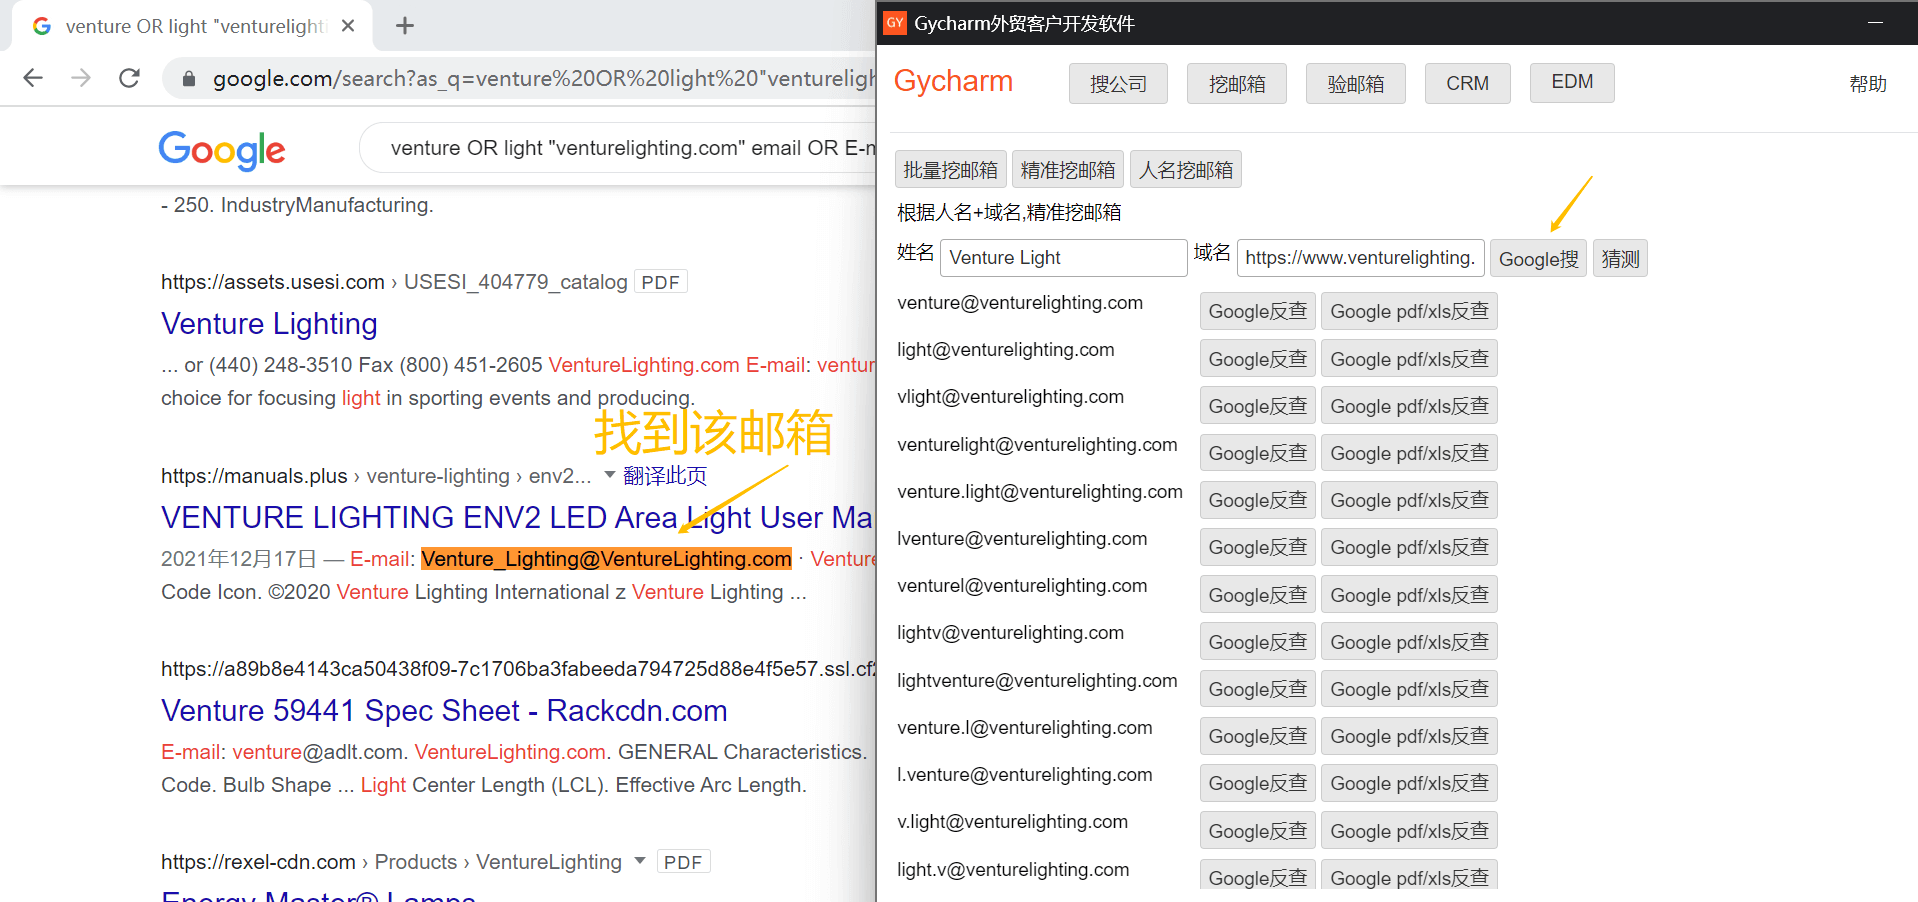
Task: Click the l.venture@venturelighting.com email text
Action: click(x=1024, y=775)
